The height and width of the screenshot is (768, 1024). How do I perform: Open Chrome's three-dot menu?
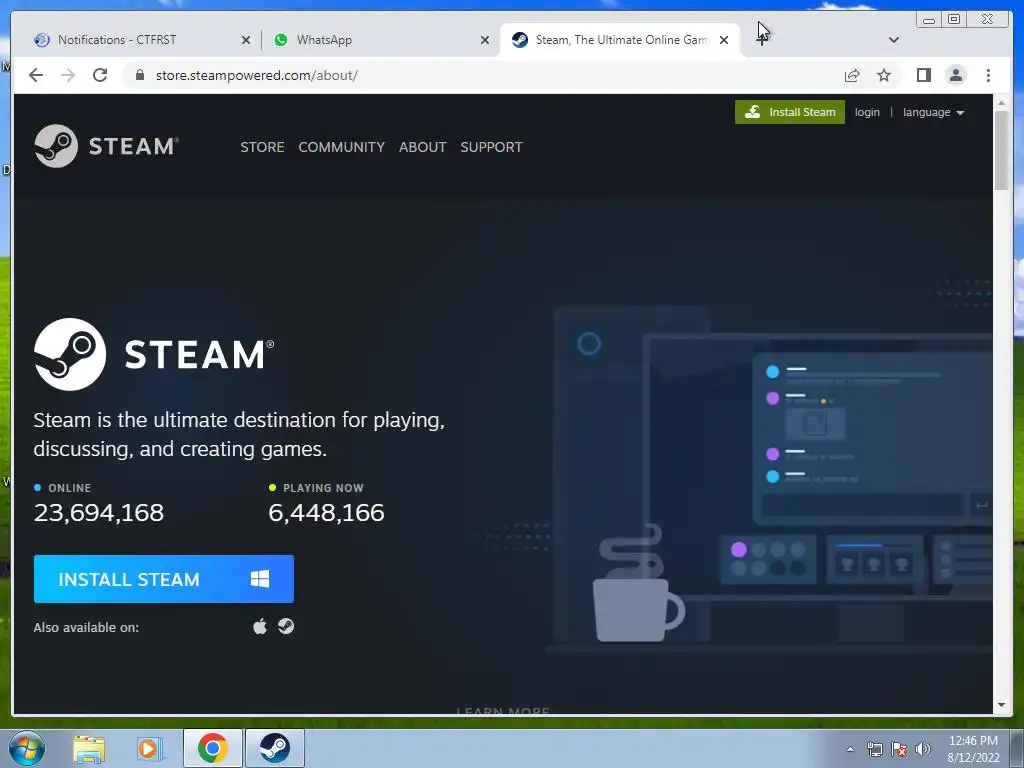[x=988, y=75]
